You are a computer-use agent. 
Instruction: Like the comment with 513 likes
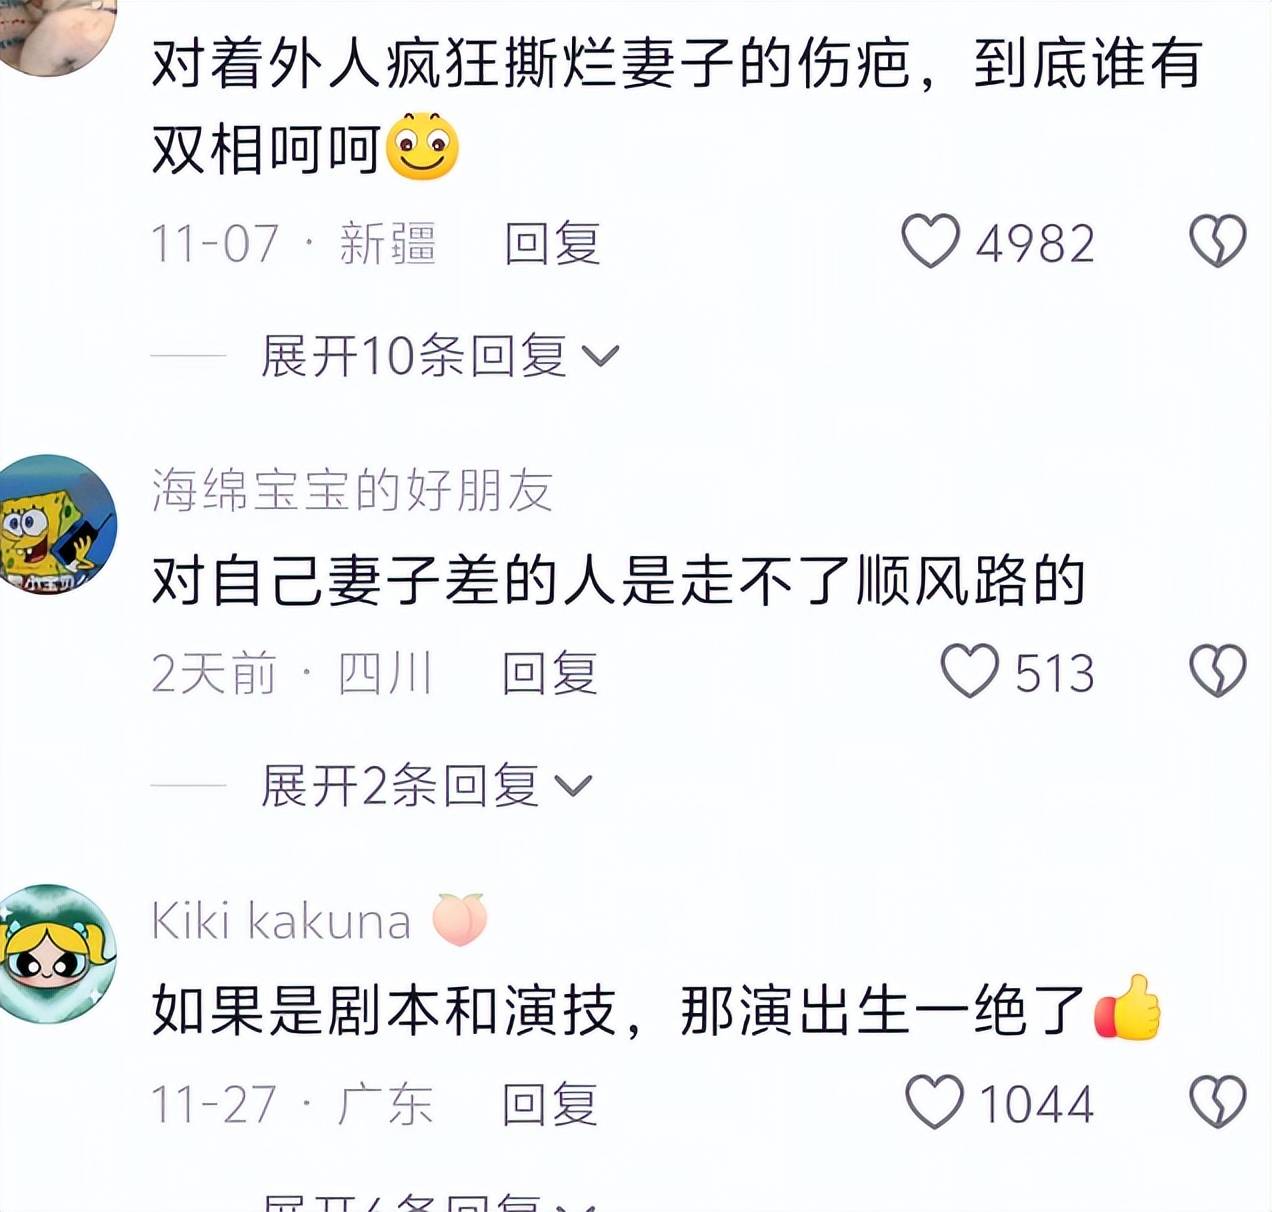(x=969, y=671)
